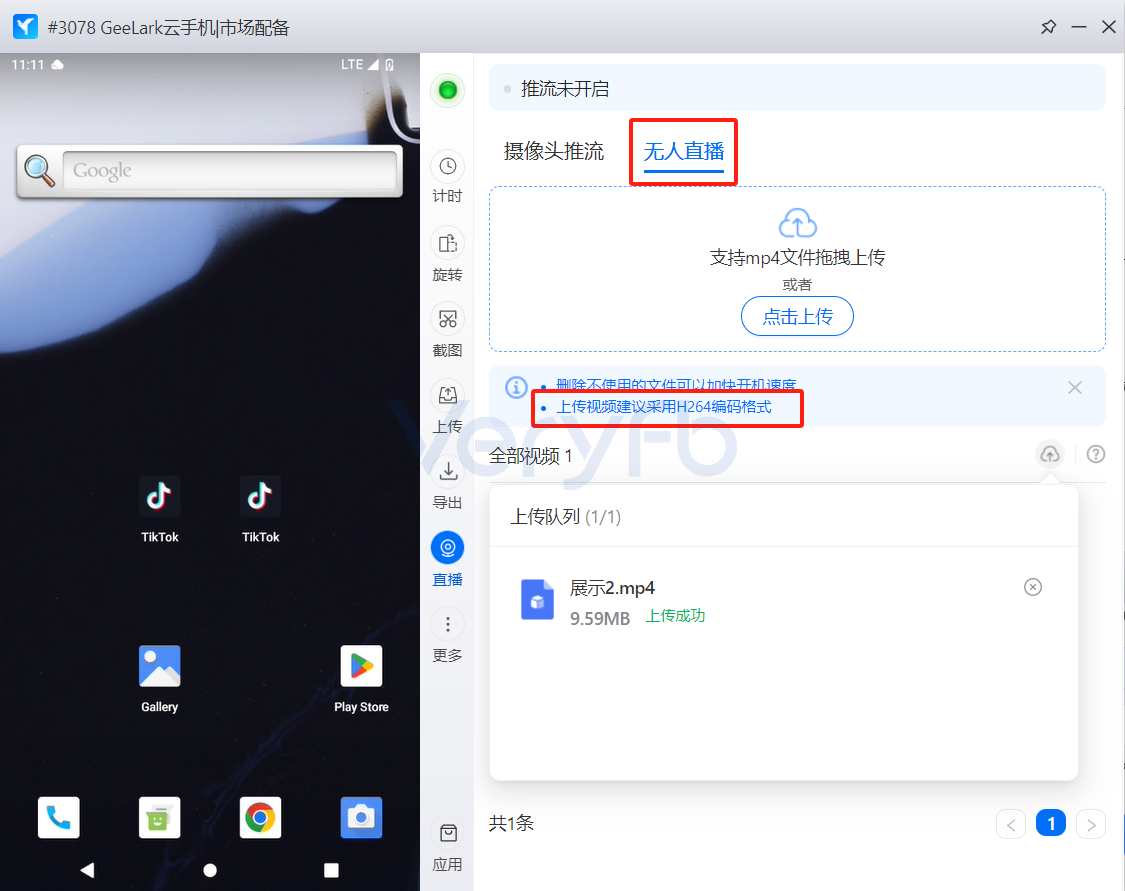1125x891 pixels.
Task: Click the 推流未开启 status bar
Action: 797,88
